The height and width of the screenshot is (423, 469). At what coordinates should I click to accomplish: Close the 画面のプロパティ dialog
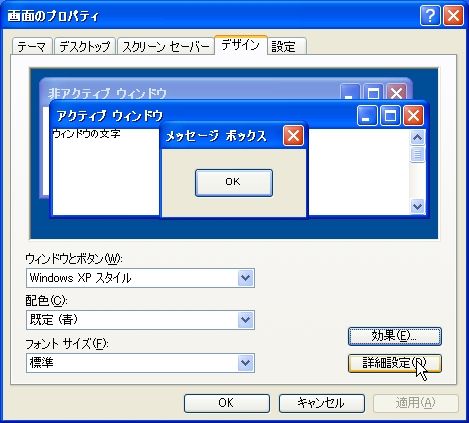453,15
